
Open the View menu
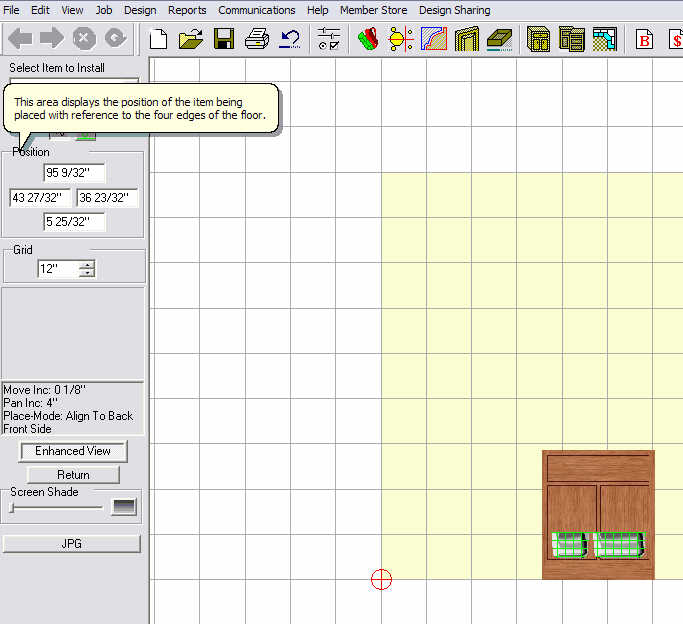tap(72, 10)
